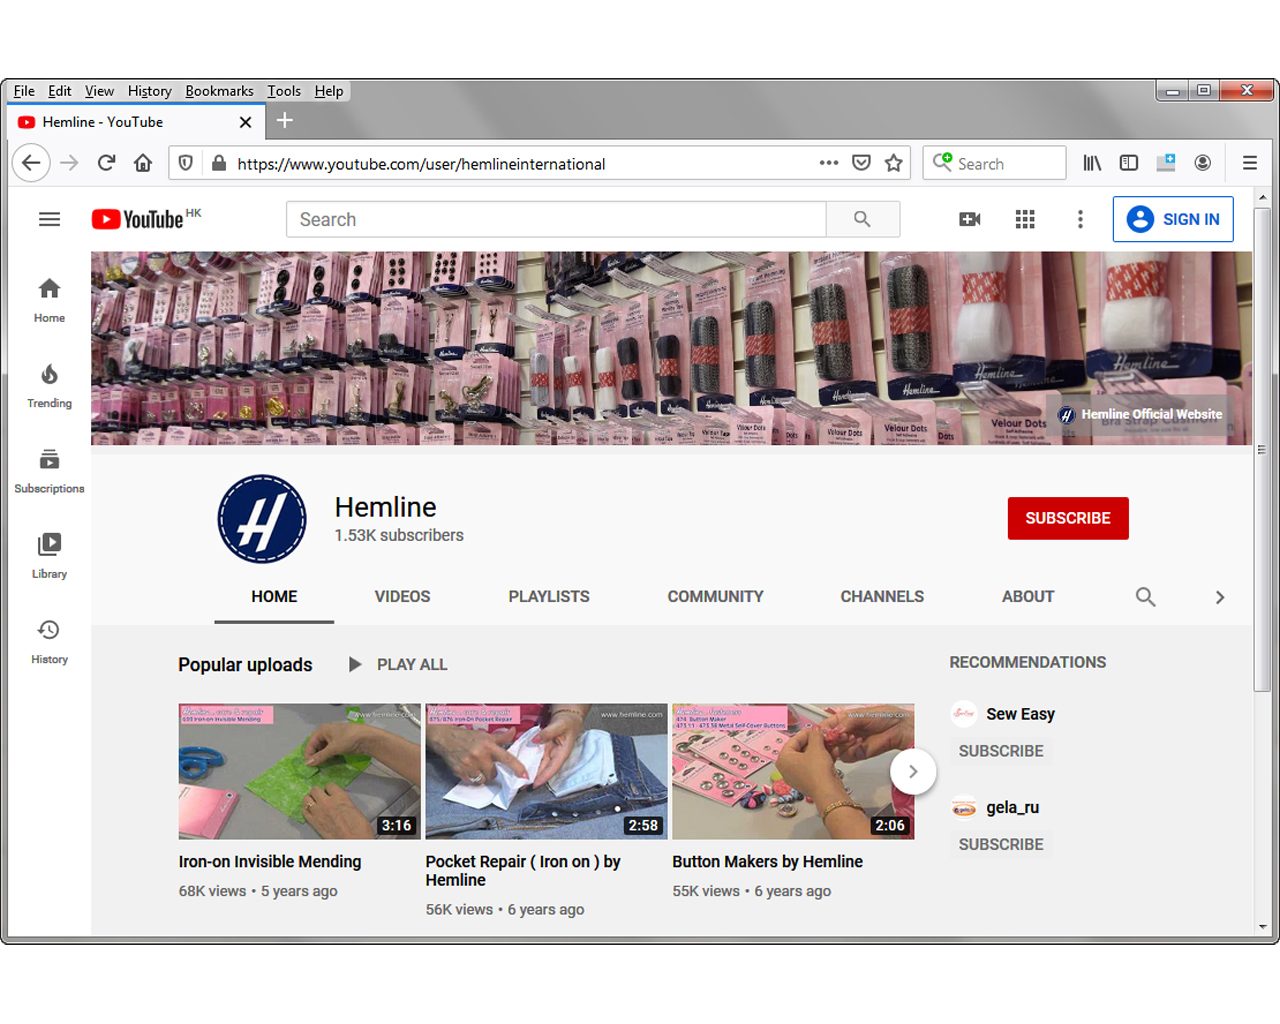The height and width of the screenshot is (1024, 1280).
Task: Open the YouTube apps grid icon
Action: coord(1025,219)
